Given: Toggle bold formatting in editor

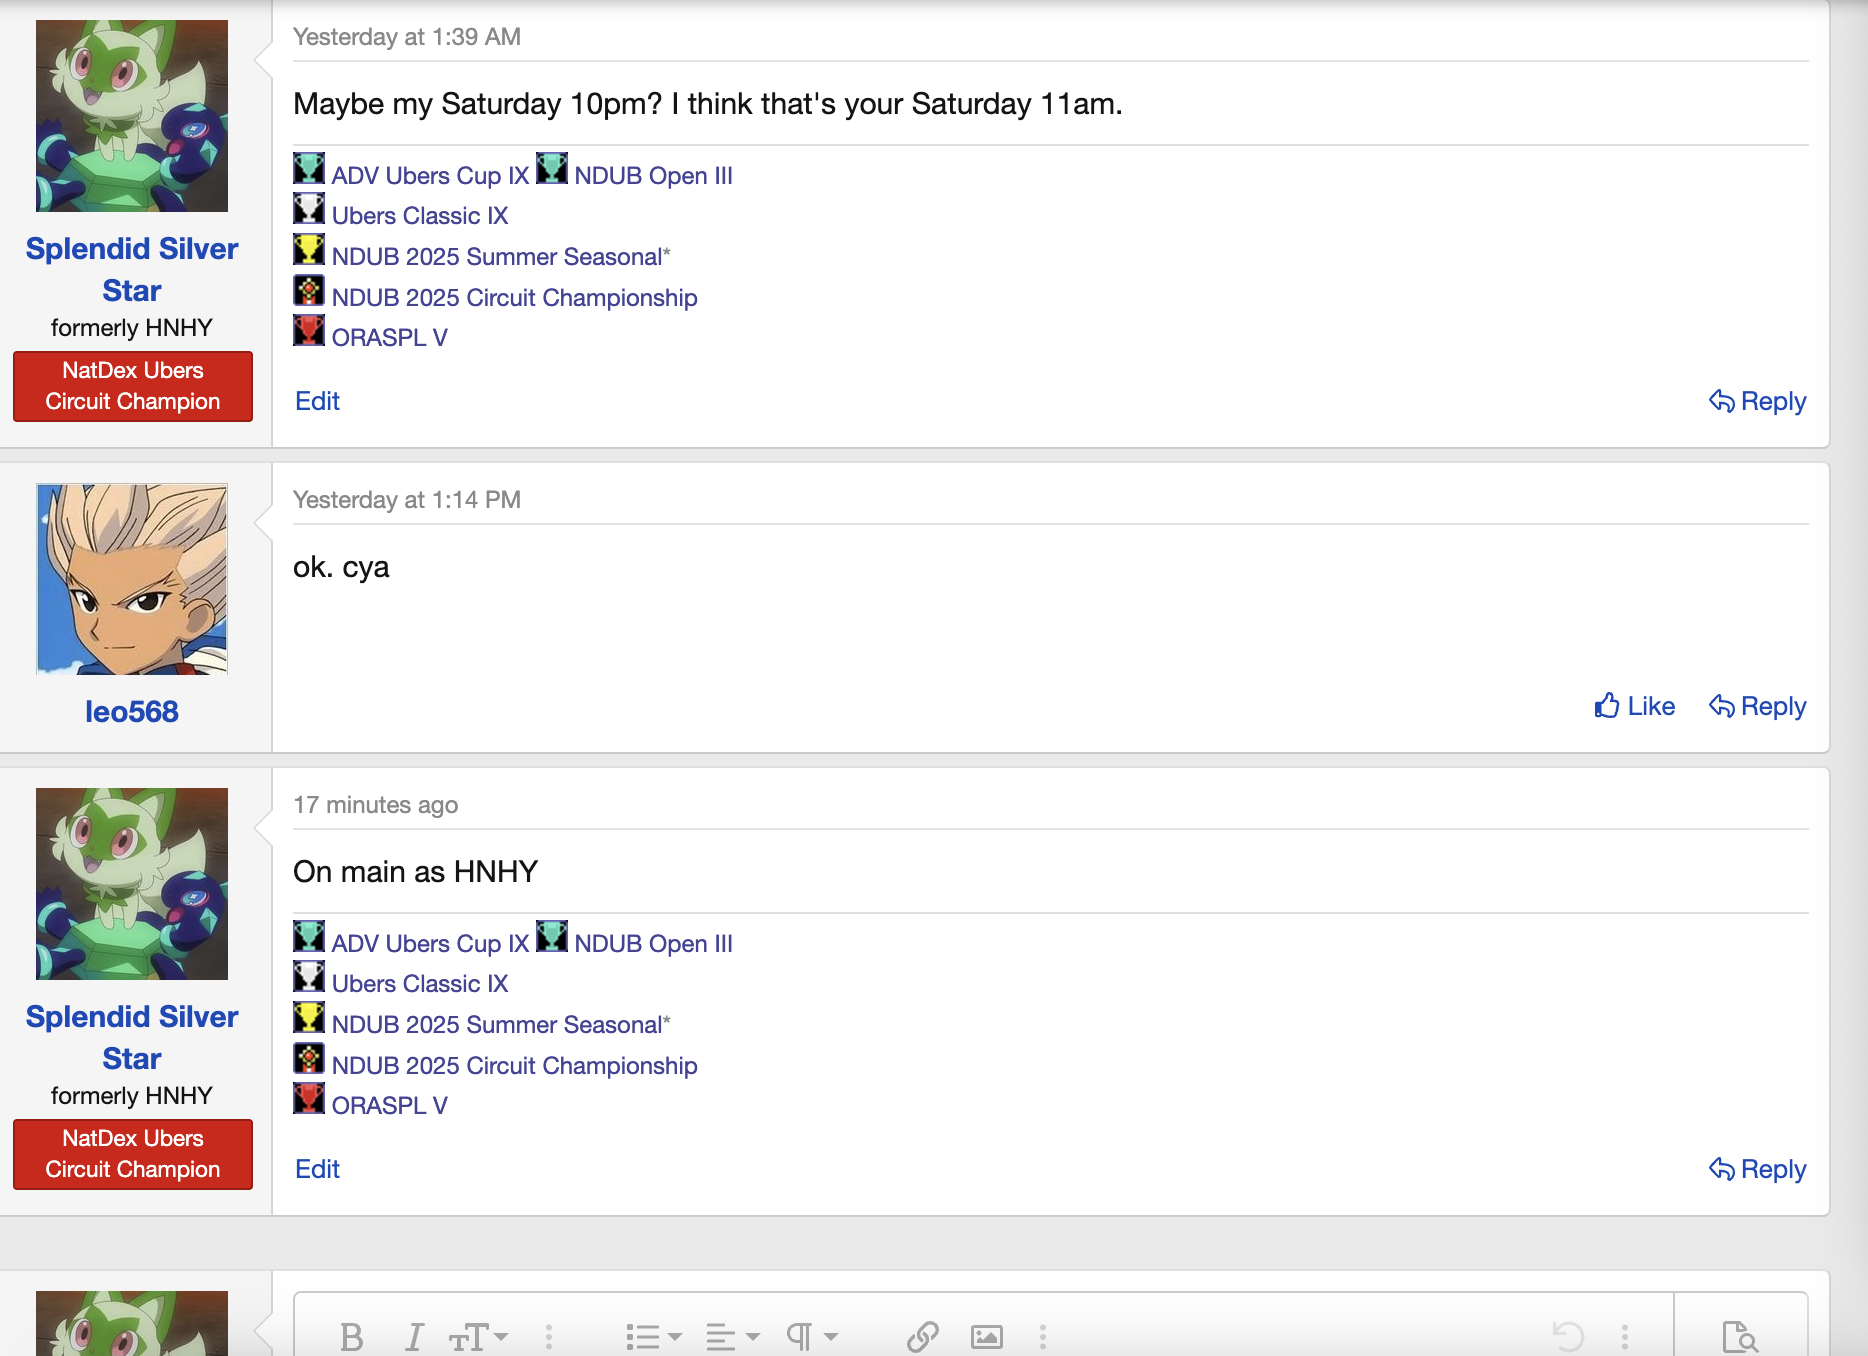Looking at the screenshot, I should 351,1336.
